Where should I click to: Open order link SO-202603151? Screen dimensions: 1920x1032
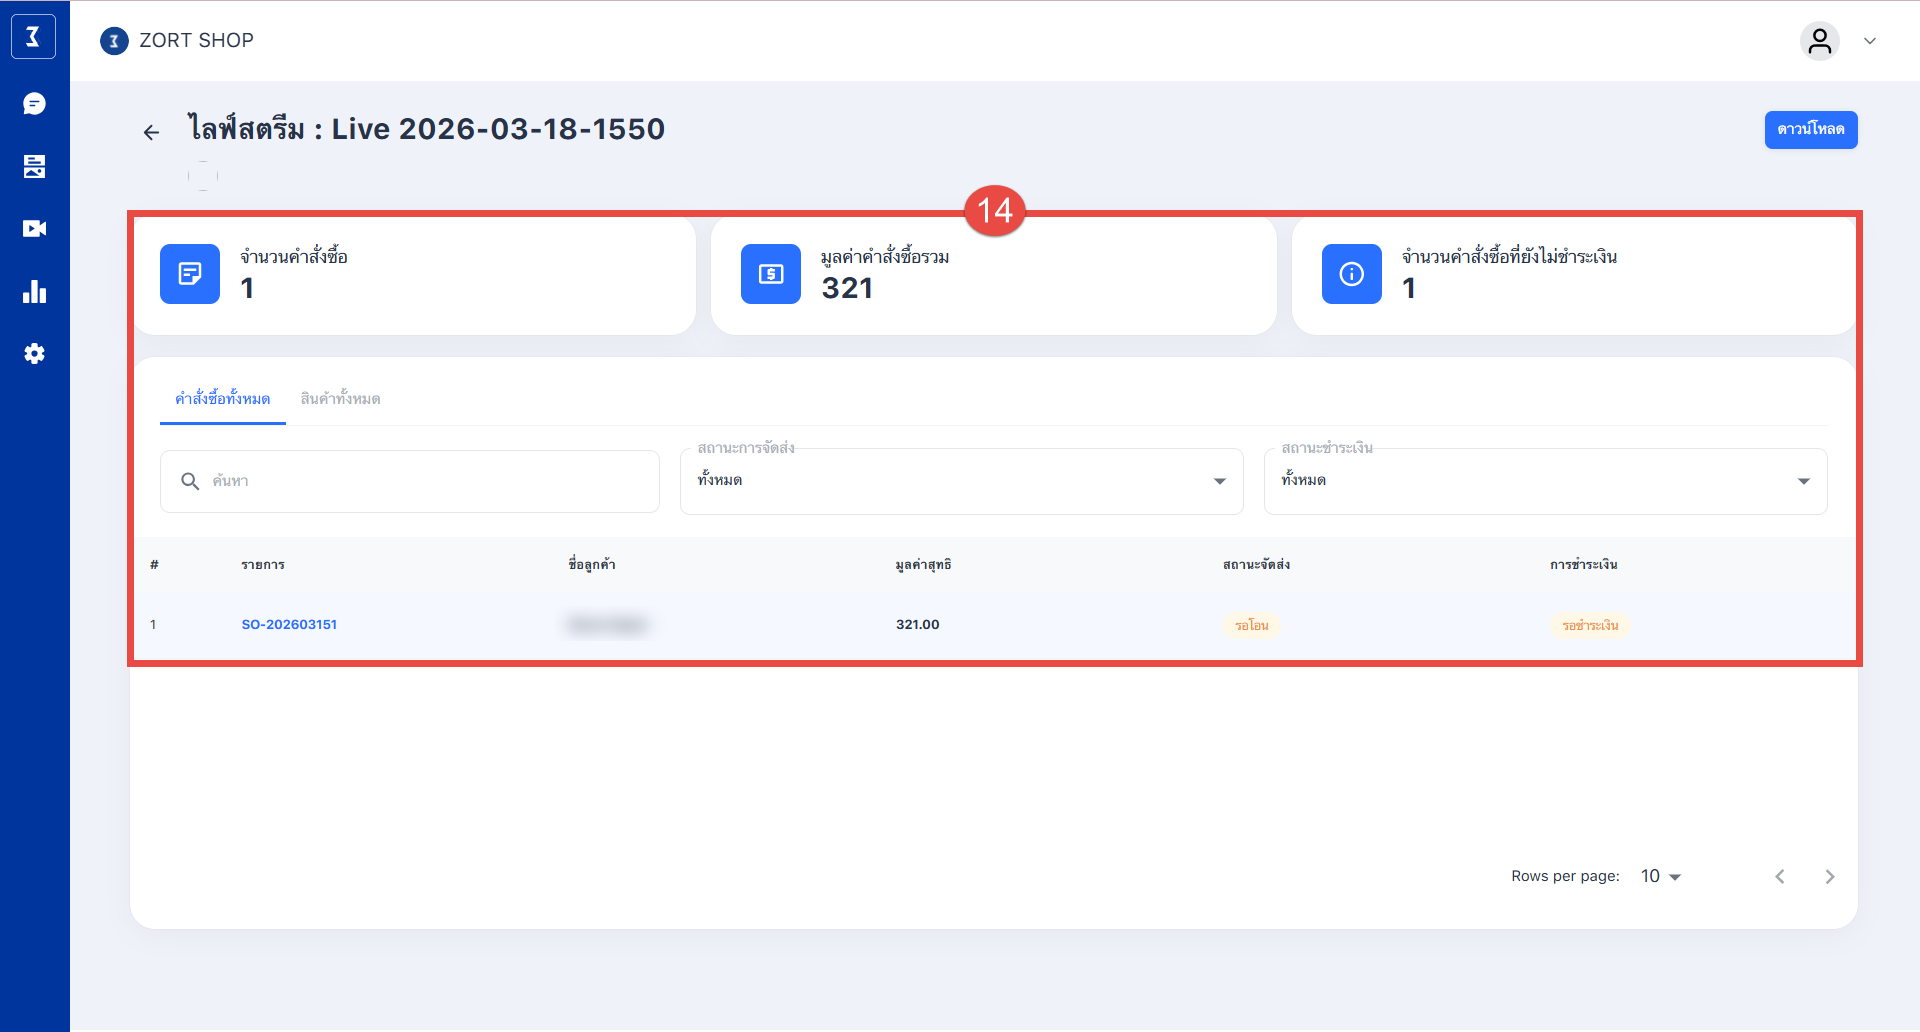click(x=289, y=625)
